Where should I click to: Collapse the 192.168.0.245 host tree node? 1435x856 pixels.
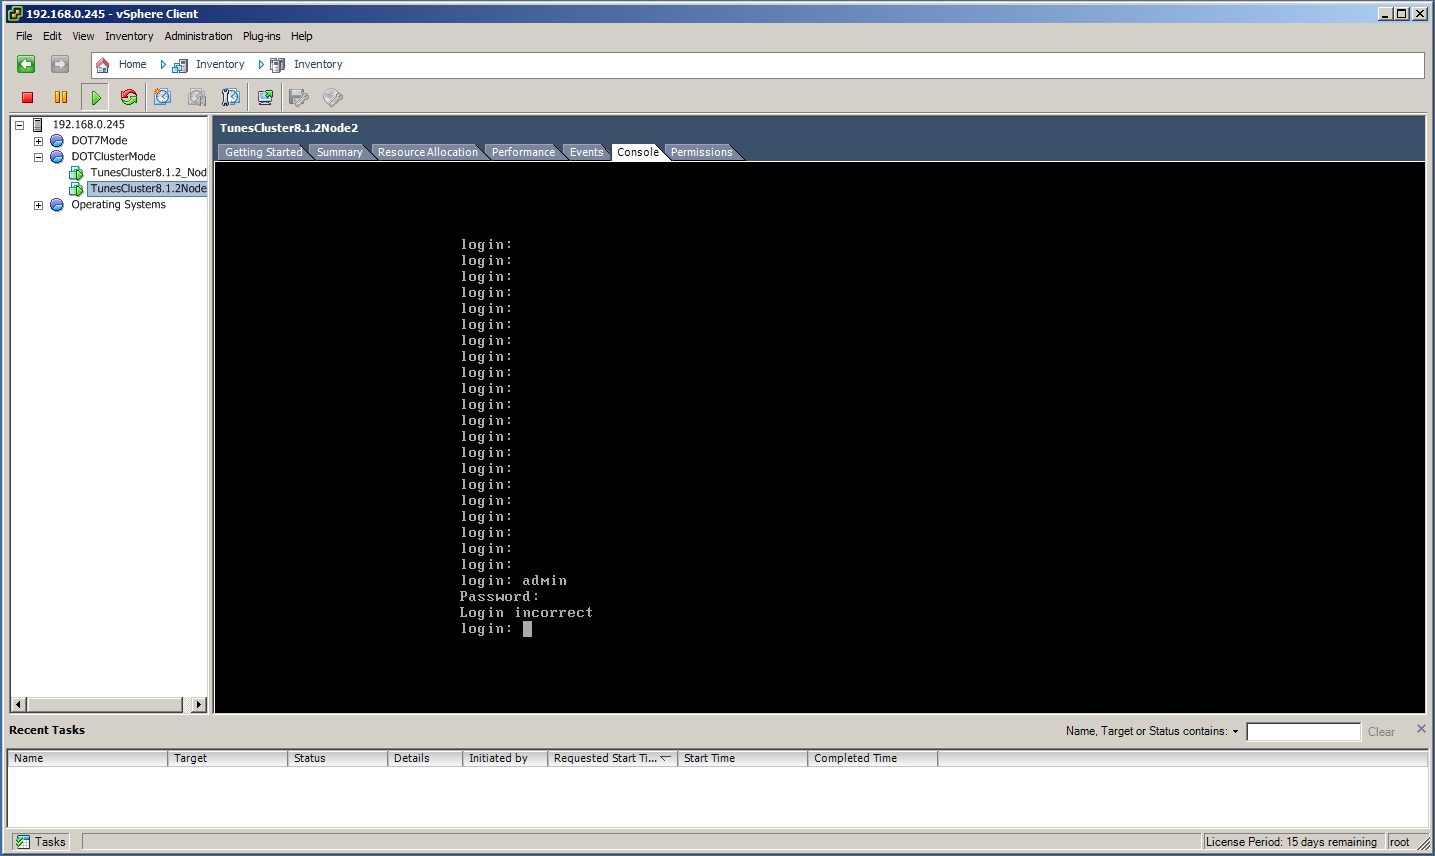[x=19, y=125]
